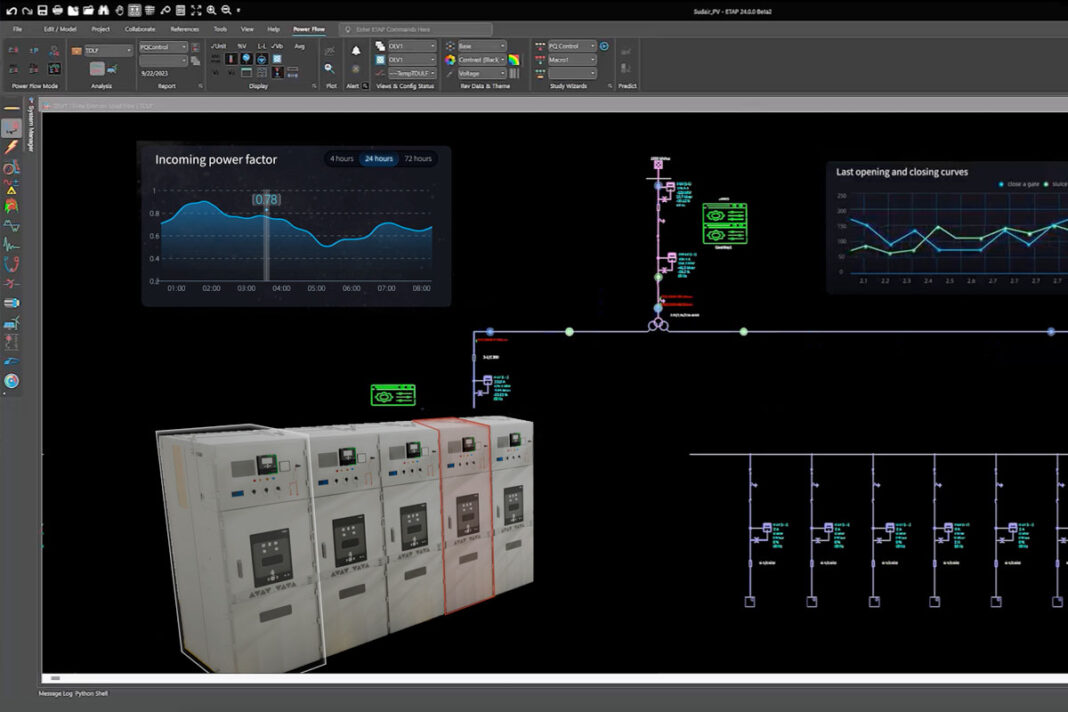The width and height of the screenshot is (1068, 712).
Task: Click the magnifier Plot icon
Action: click(330, 69)
